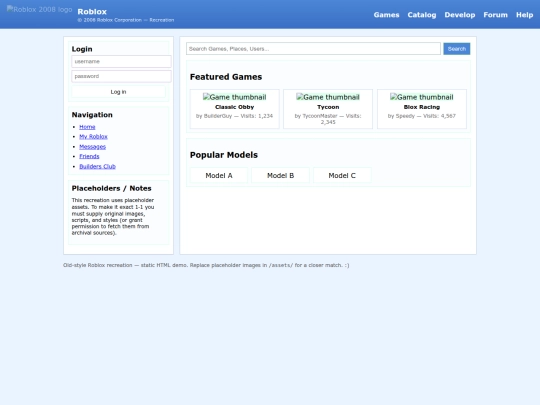
Task: Select the Model B card
Action: coord(280,175)
